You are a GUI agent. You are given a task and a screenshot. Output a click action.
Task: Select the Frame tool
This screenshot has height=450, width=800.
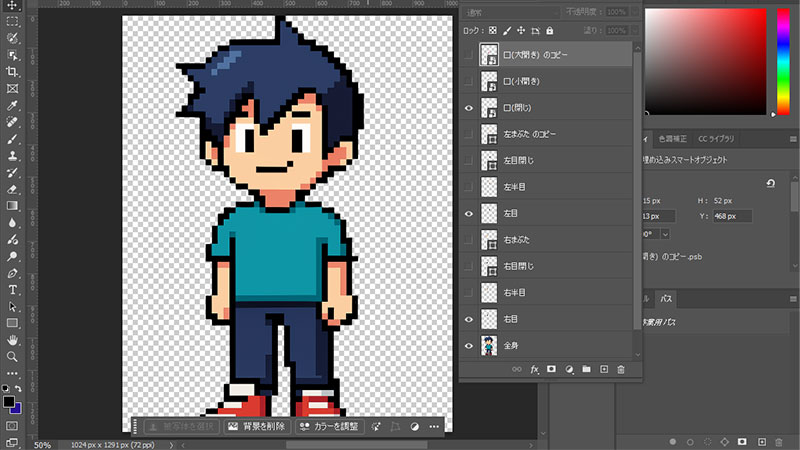point(12,88)
